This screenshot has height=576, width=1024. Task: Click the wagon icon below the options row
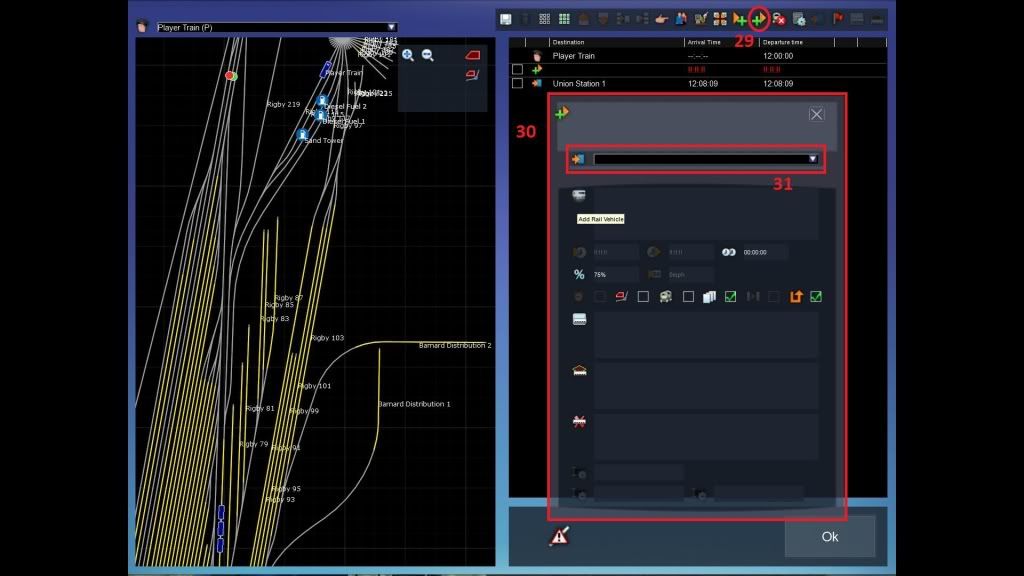579,319
